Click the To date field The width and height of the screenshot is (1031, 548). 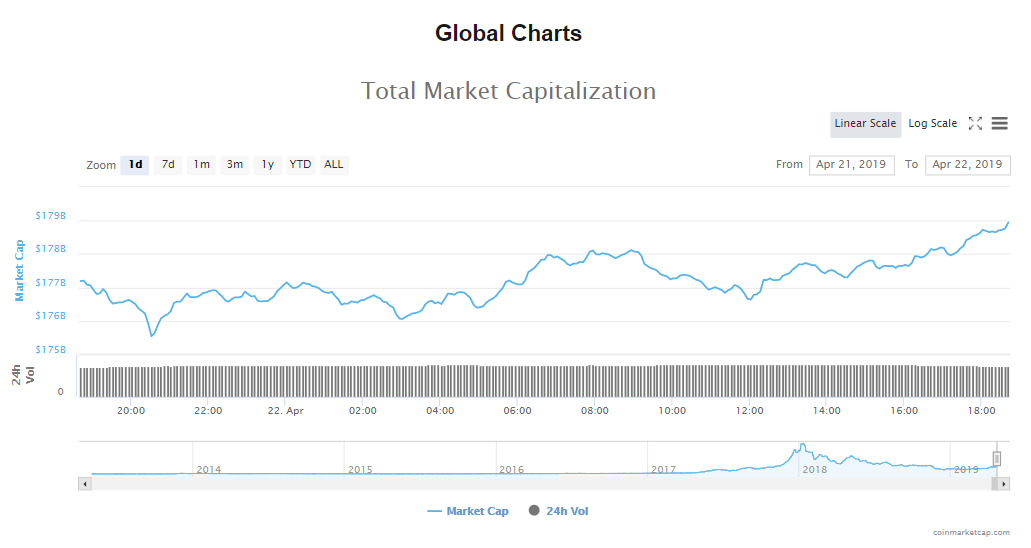967,165
